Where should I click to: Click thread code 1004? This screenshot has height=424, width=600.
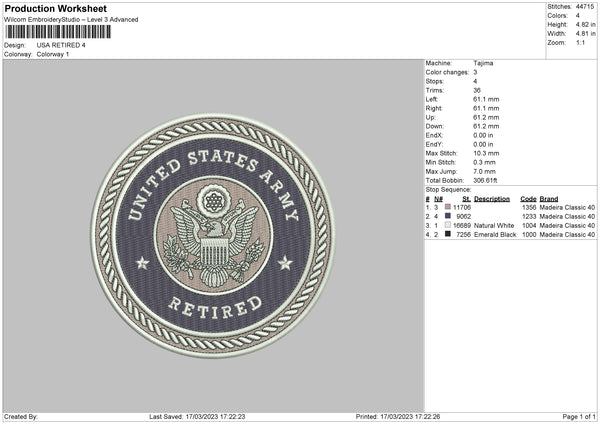529,226
